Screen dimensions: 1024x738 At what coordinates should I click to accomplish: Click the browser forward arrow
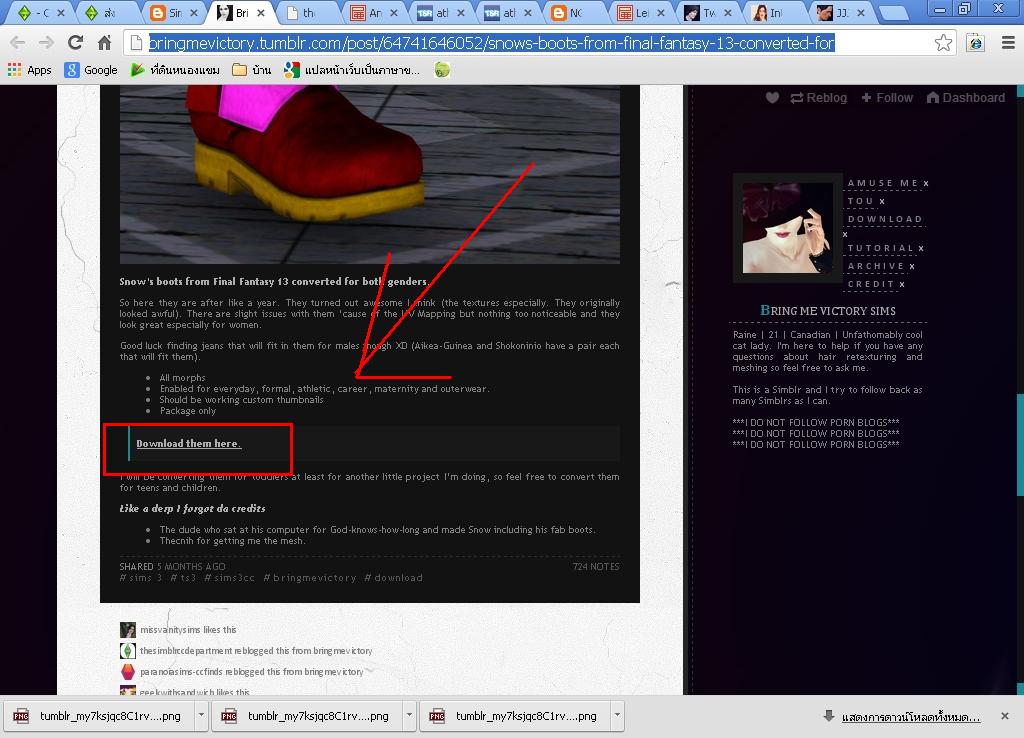[x=46, y=43]
